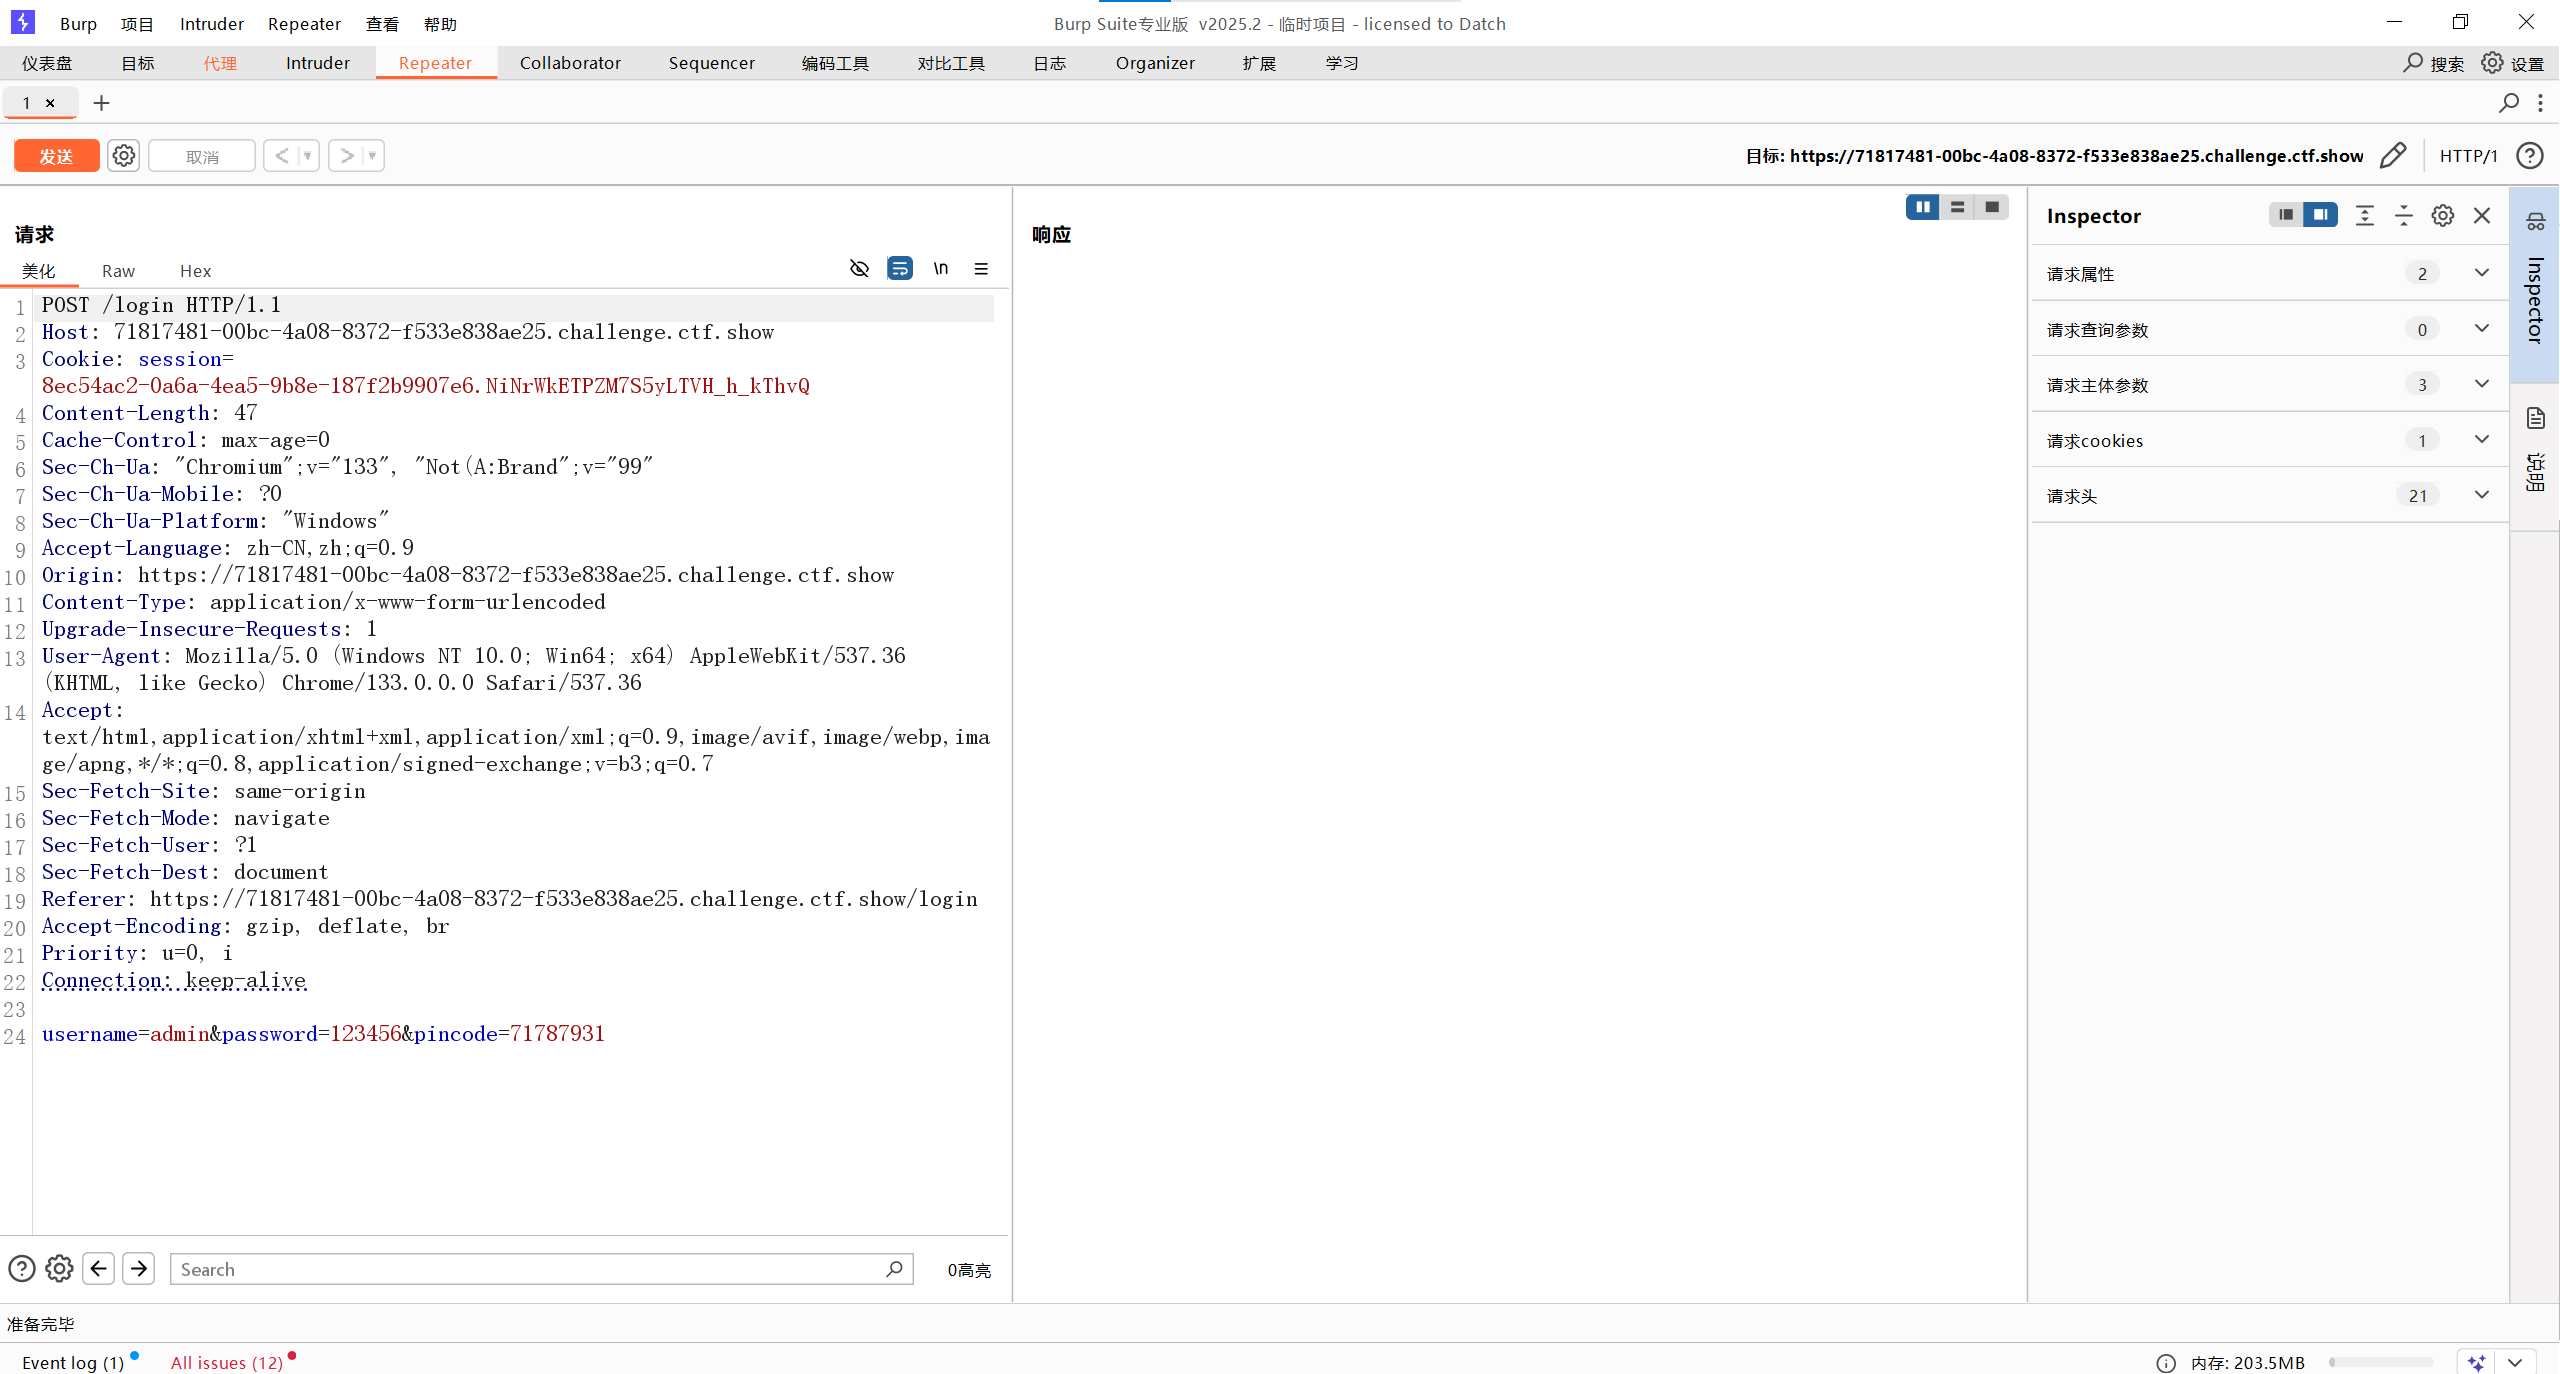Image resolution: width=2560 pixels, height=1374 pixels.
Task: Open request editor hamburger menu
Action: tap(981, 268)
